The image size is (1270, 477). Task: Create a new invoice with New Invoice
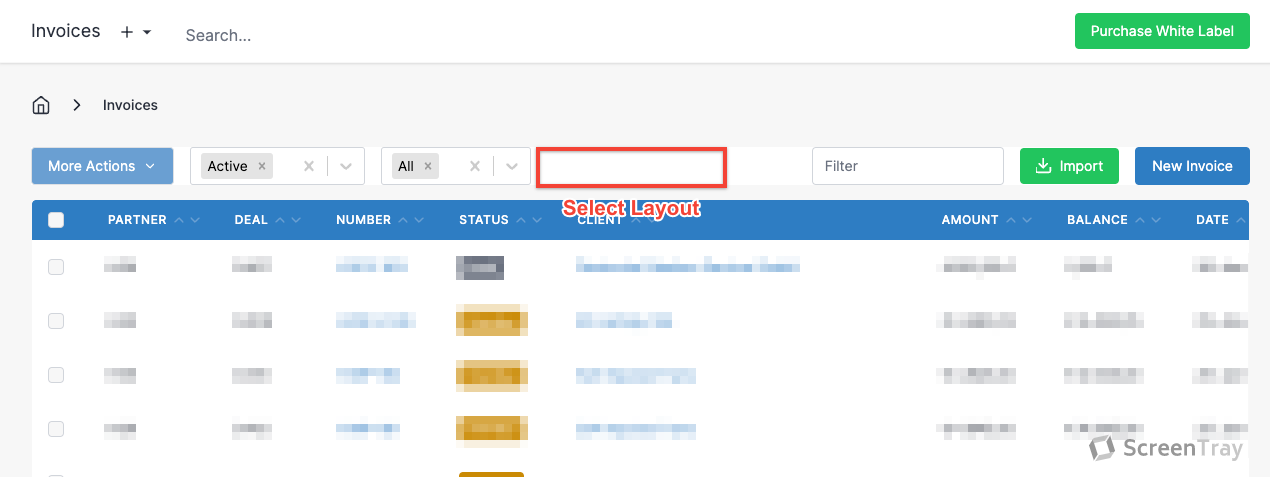[x=1192, y=166]
